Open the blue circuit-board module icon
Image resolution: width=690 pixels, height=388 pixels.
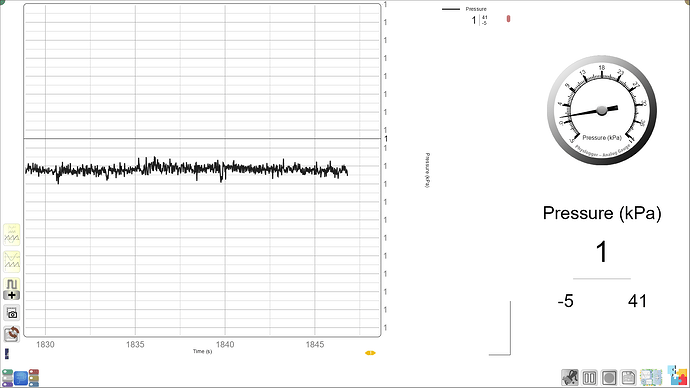21,378
